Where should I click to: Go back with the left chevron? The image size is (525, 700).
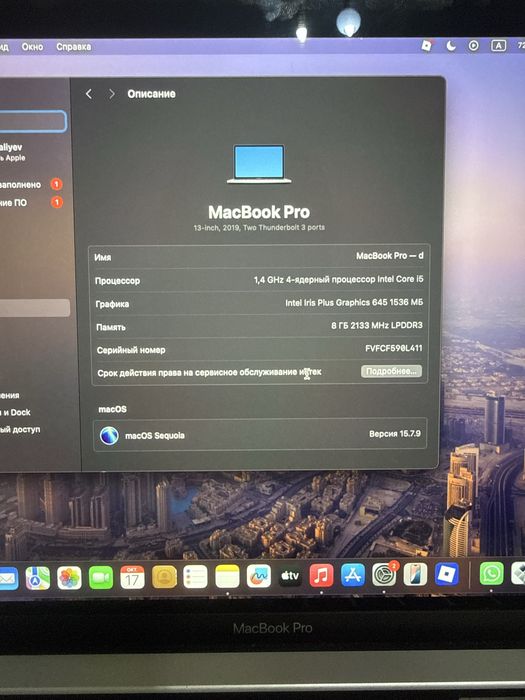89,94
